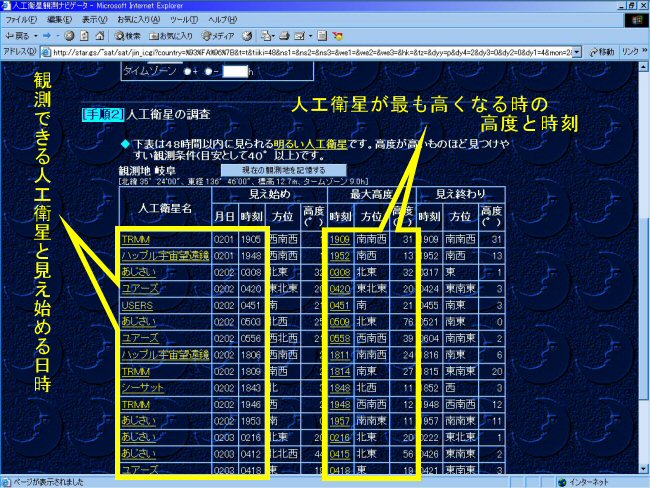Open the 編集(E) menu
This screenshot has width=650, height=488.
(x=60, y=19)
